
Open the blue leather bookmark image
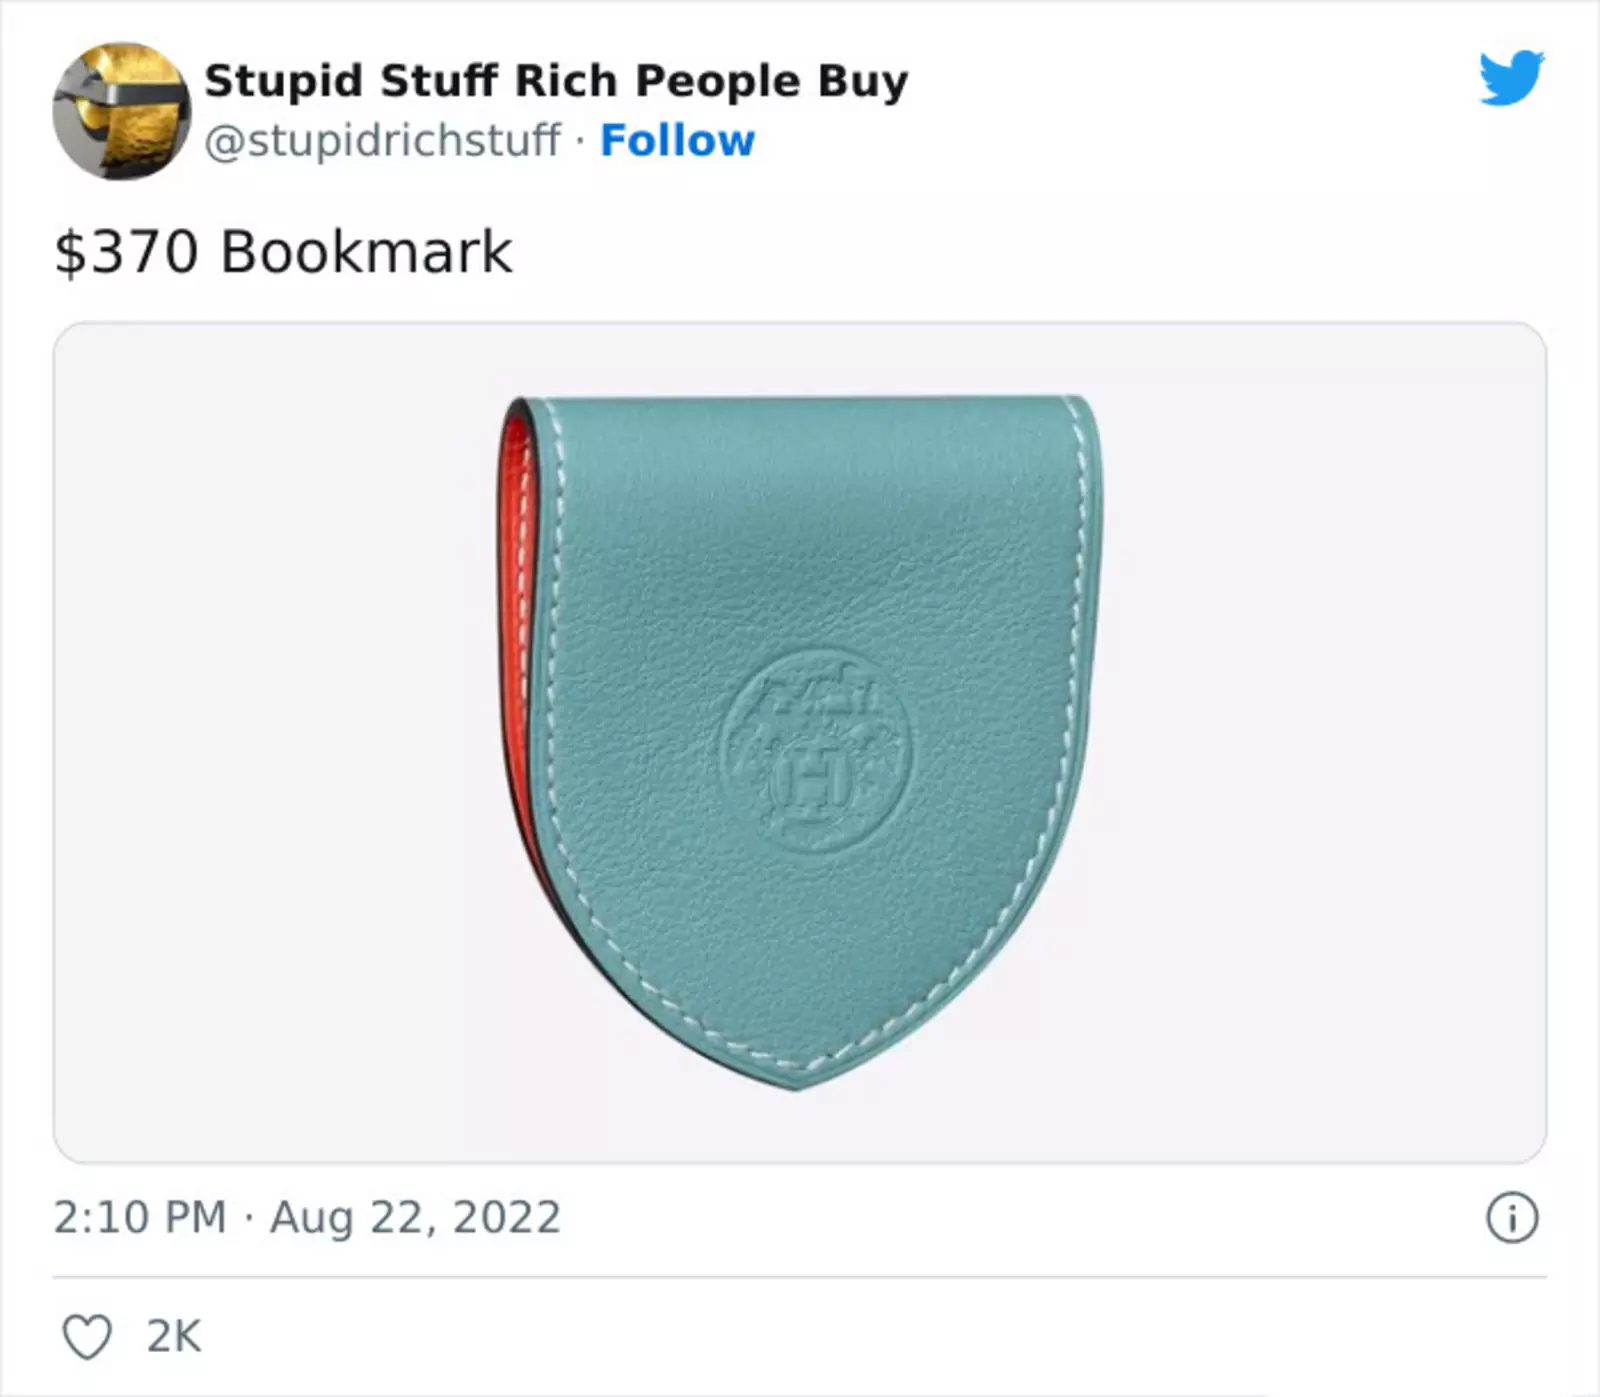[800, 742]
